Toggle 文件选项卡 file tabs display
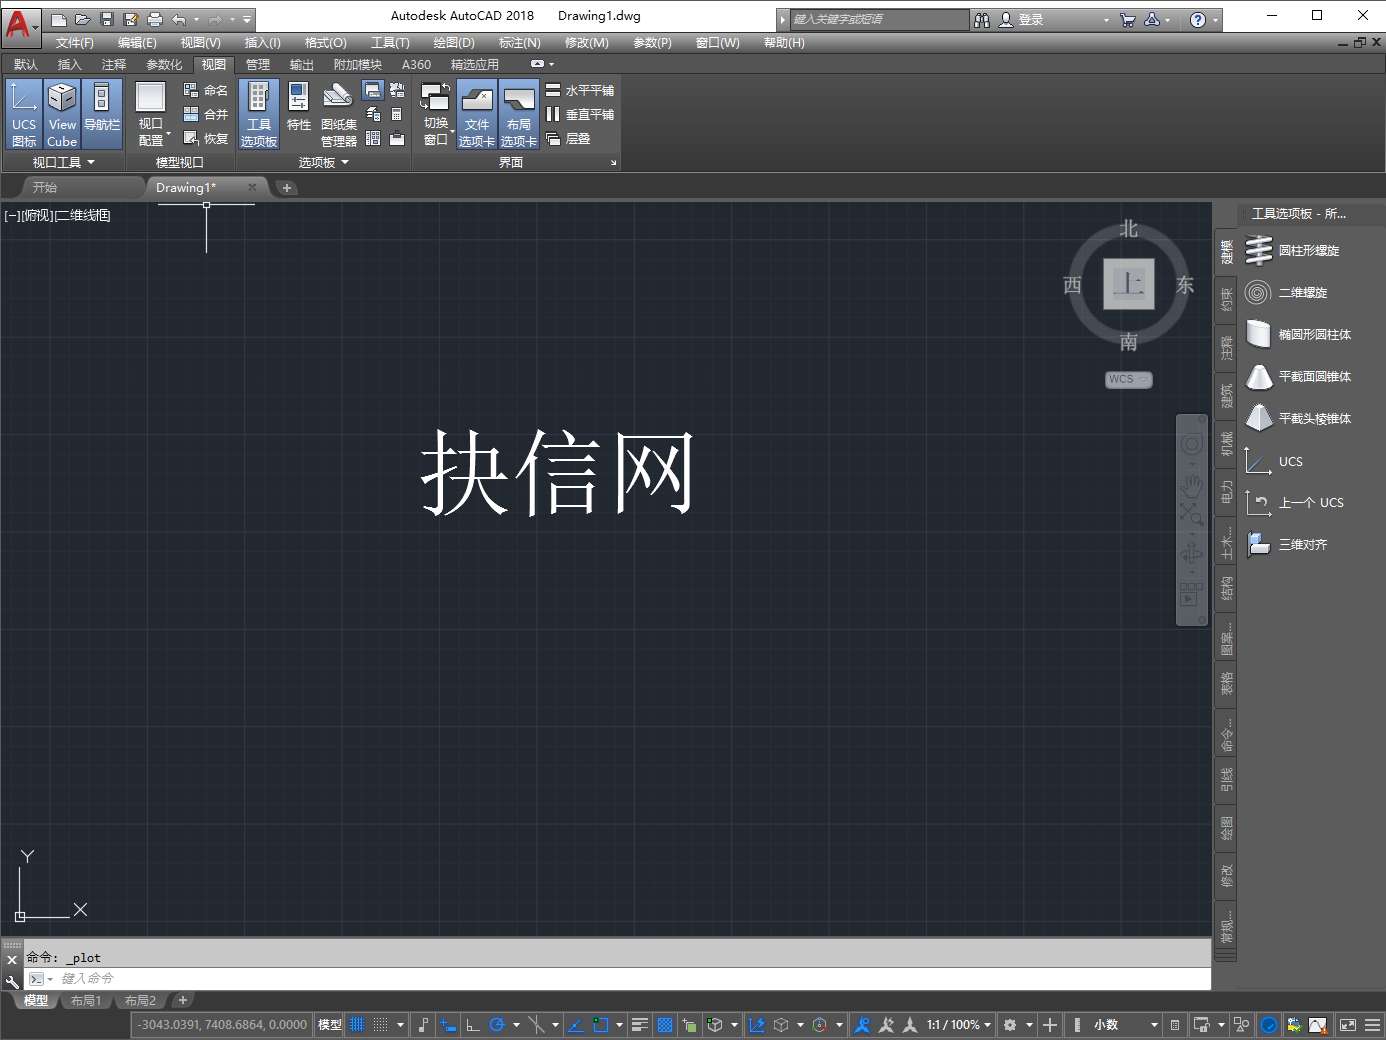1386x1040 pixels. point(477,115)
